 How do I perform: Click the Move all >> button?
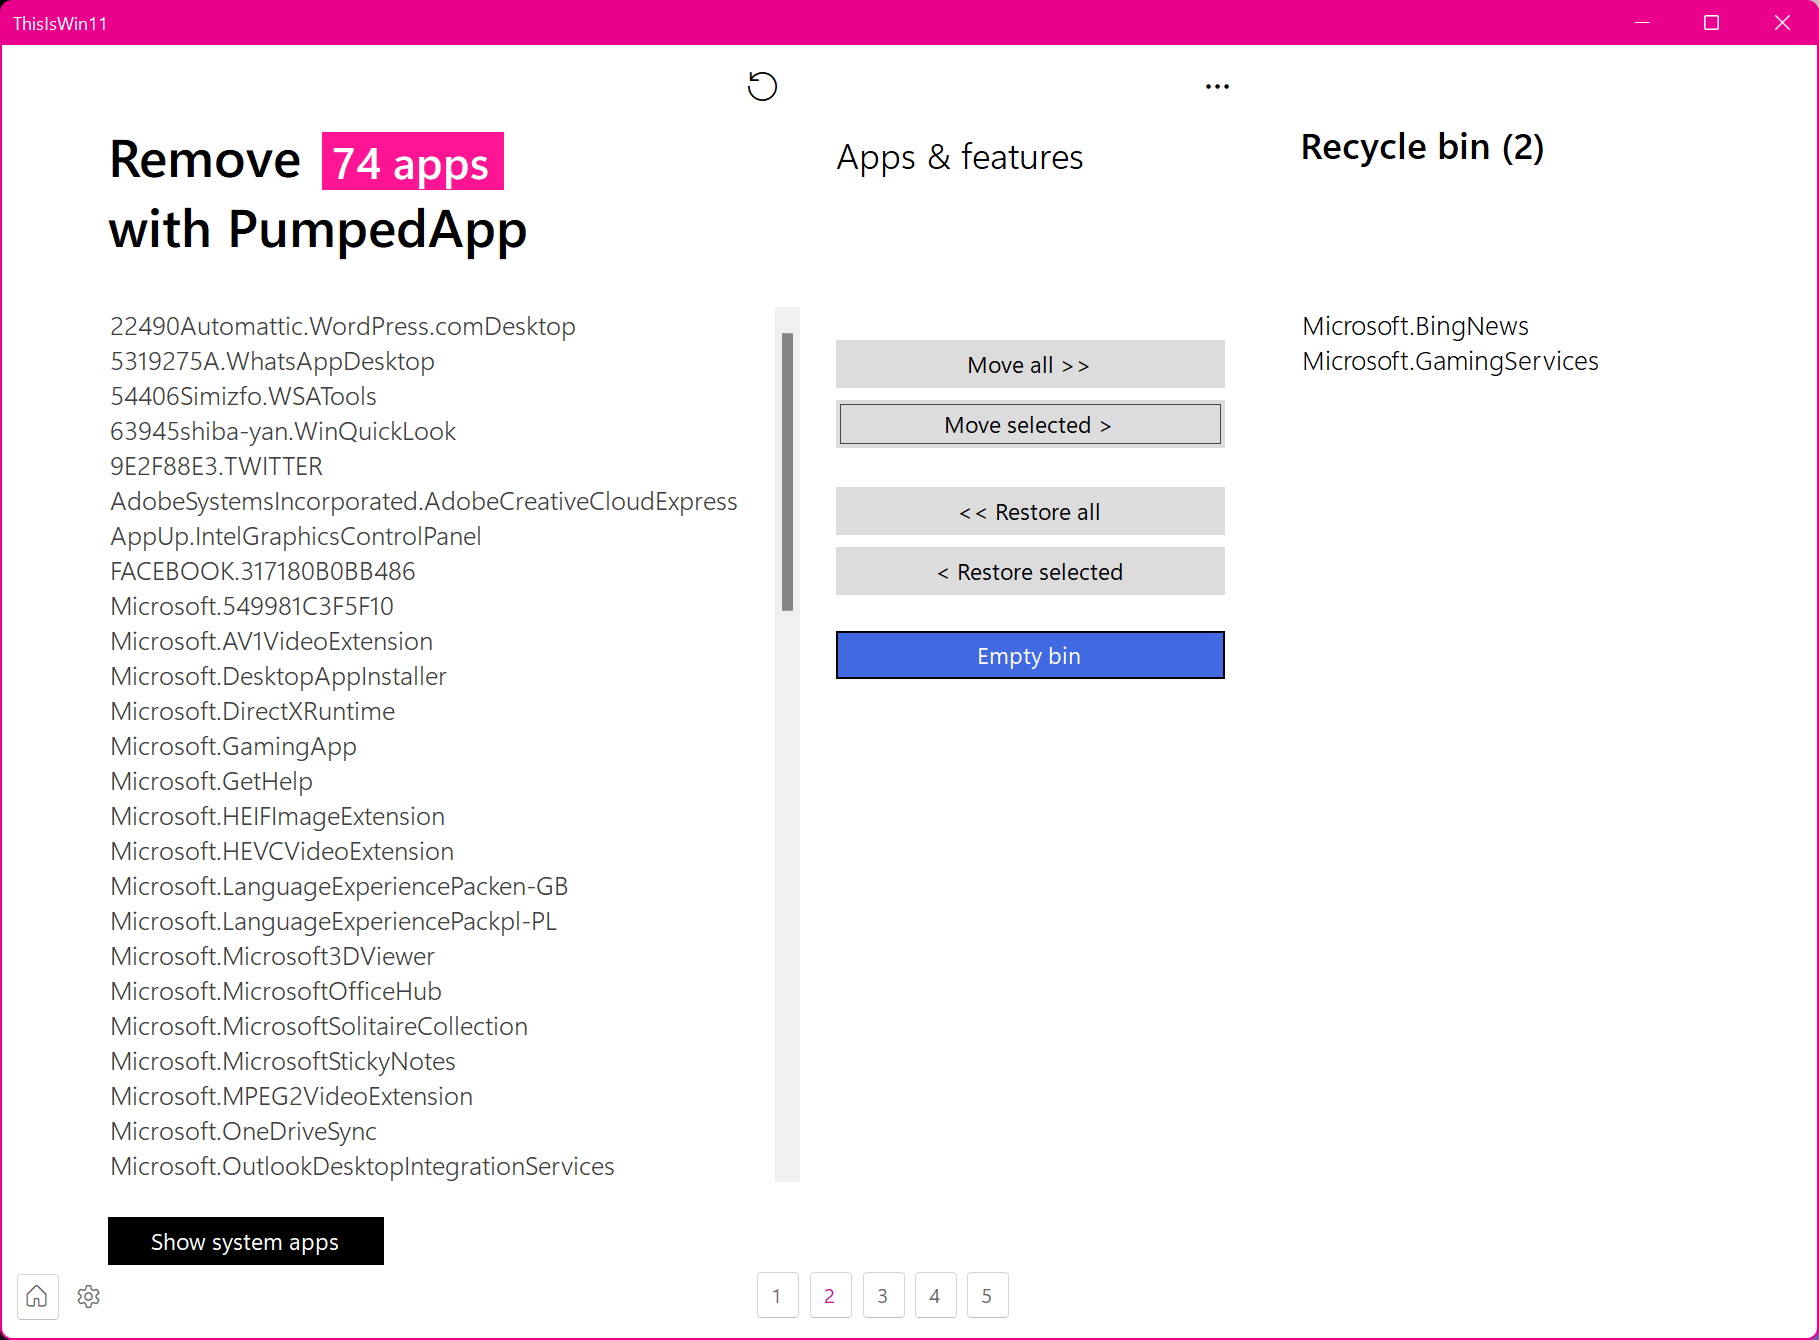[x=1029, y=365]
